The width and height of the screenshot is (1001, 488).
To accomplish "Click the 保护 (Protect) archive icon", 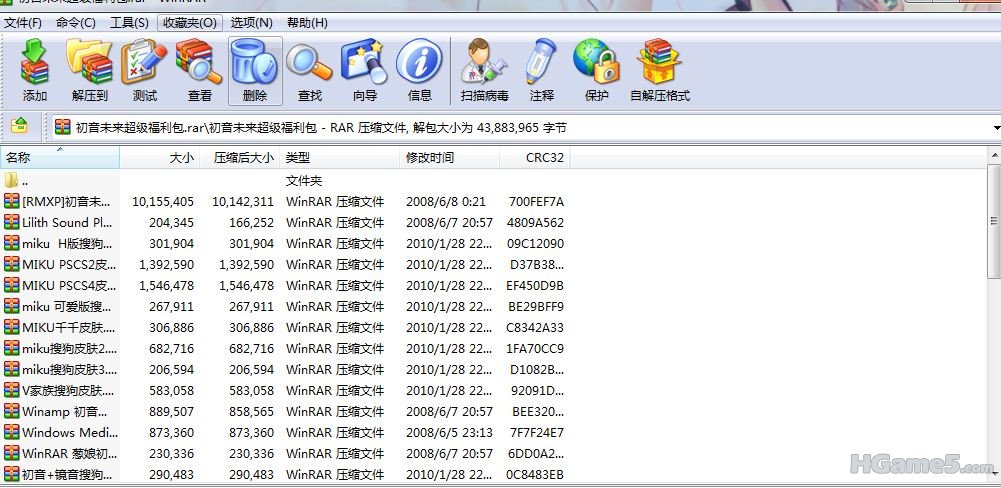I will tap(596, 70).
